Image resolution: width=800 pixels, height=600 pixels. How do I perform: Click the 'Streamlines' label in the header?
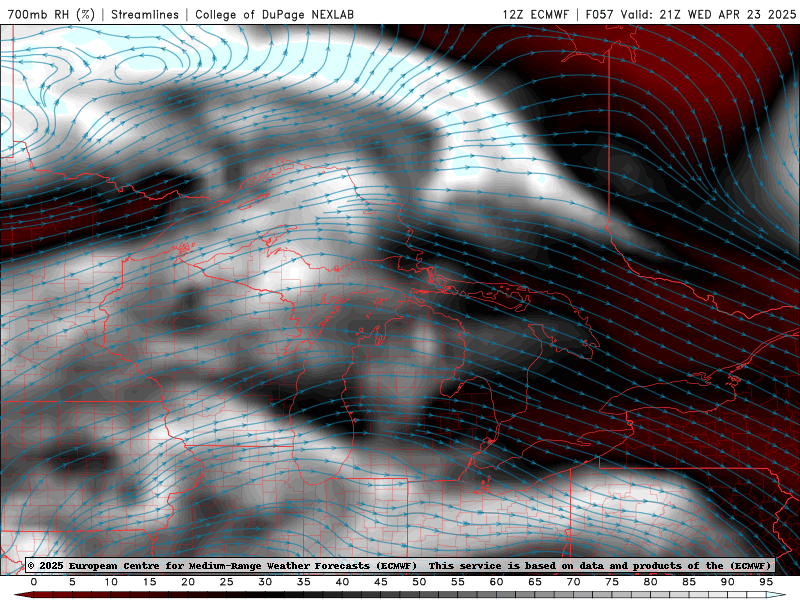[x=145, y=14]
